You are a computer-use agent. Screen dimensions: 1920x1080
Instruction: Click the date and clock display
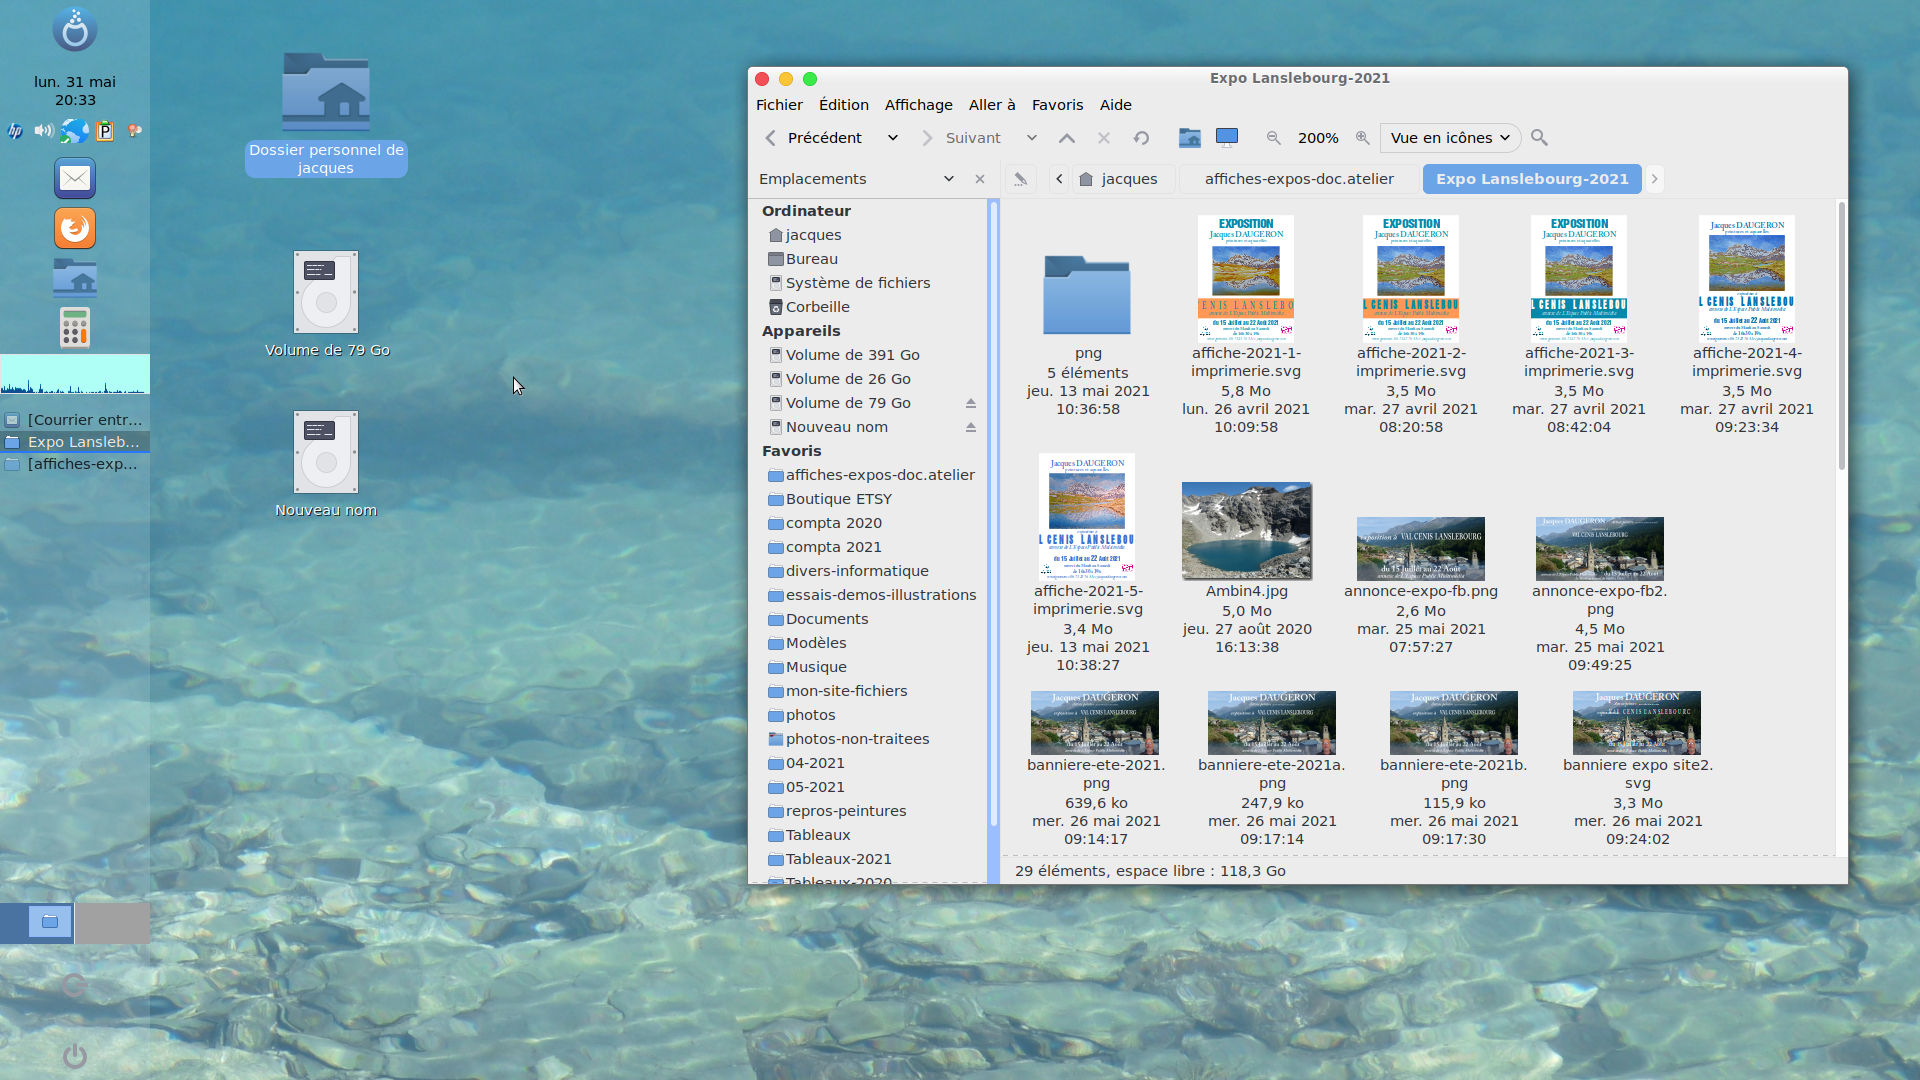[75, 91]
